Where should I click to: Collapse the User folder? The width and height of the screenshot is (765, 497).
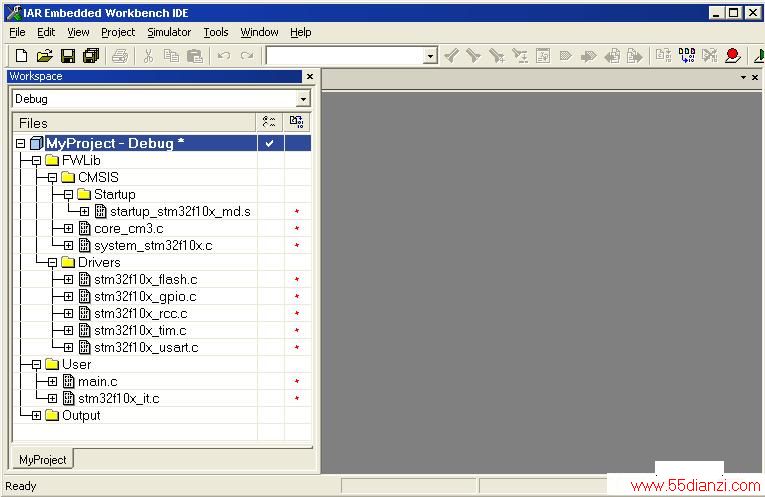(x=36, y=364)
